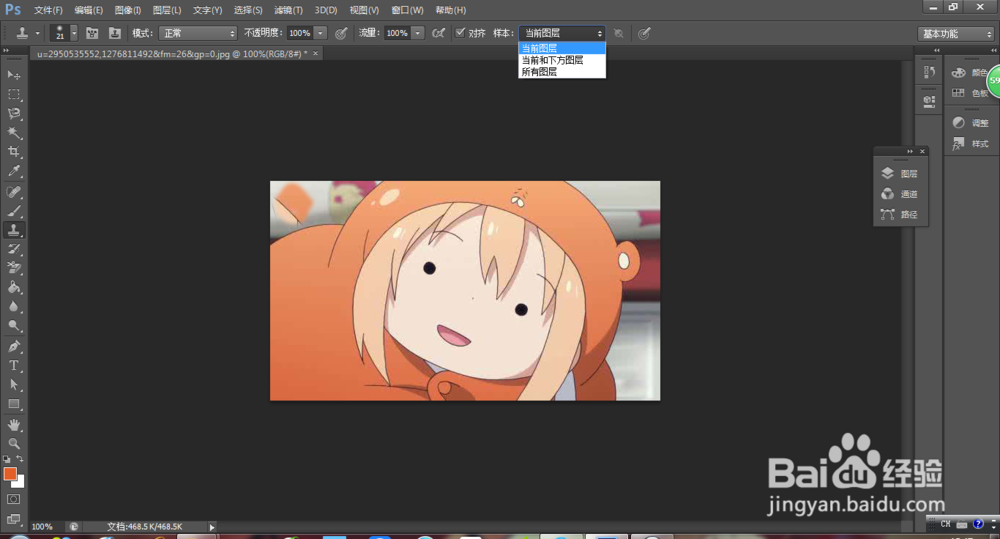Viewport: 1000px width, 539px height.
Task: Open the 调整 adjustments panel
Action: click(x=971, y=123)
